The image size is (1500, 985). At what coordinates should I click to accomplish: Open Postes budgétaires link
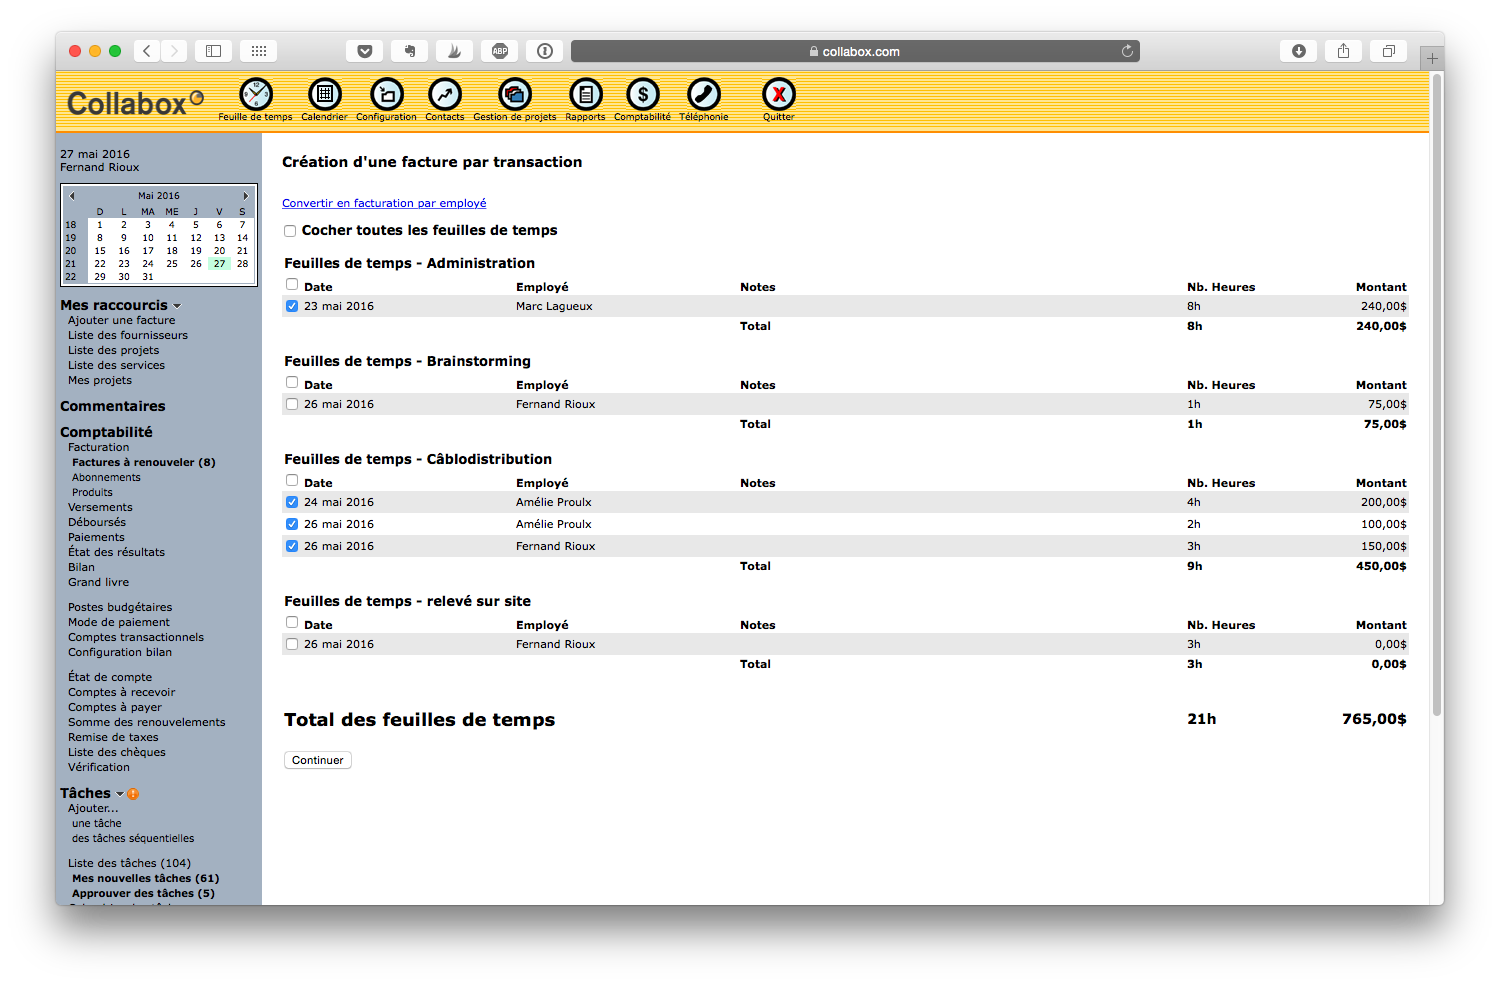pyautogui.click(x=120, y=607)
